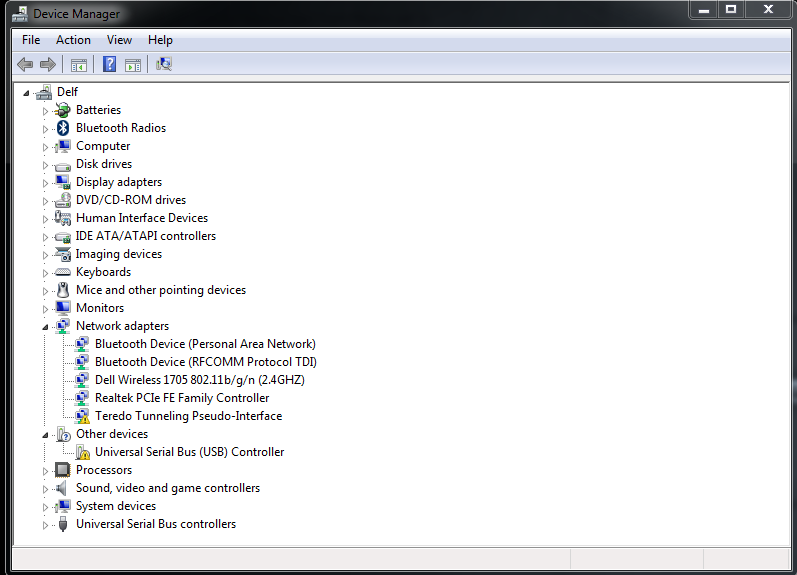The width and height of the screenshot is (797, 575).
Task: Click the Show/Hide Console Tree toolbar icon
Action: click(79, 65)
